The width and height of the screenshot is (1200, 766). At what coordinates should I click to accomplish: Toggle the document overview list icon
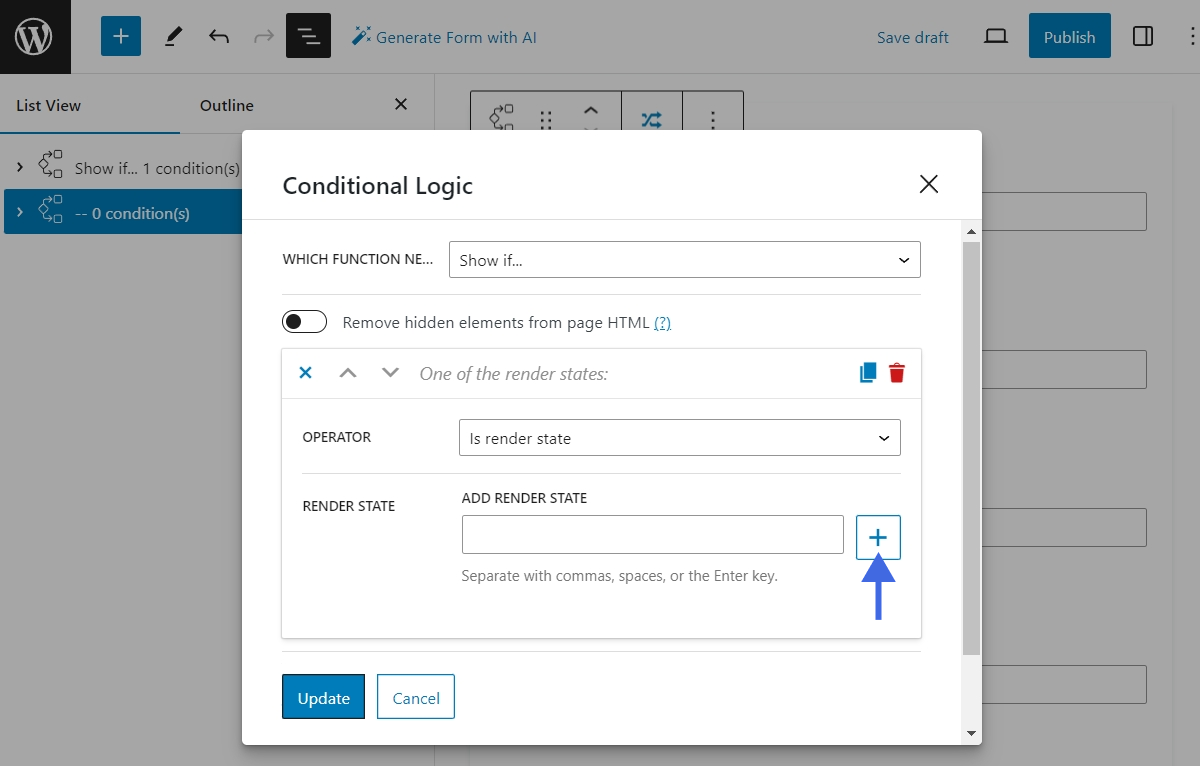(x=308, y=37)
